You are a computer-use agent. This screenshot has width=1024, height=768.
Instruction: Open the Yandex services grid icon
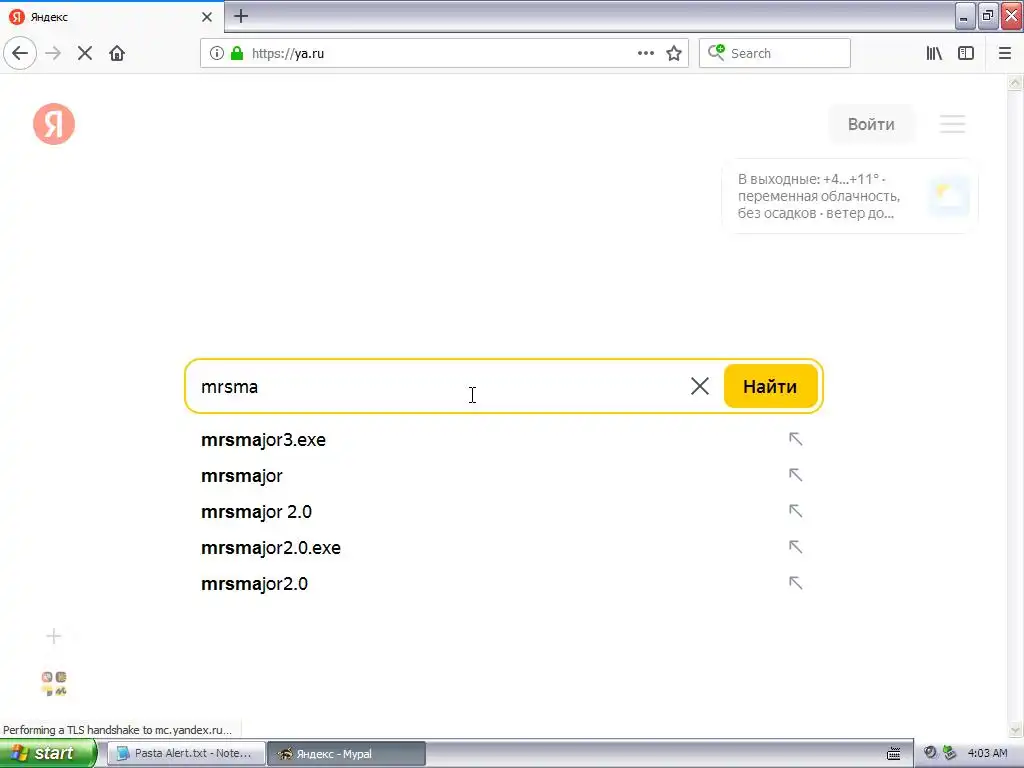(54, 684)
